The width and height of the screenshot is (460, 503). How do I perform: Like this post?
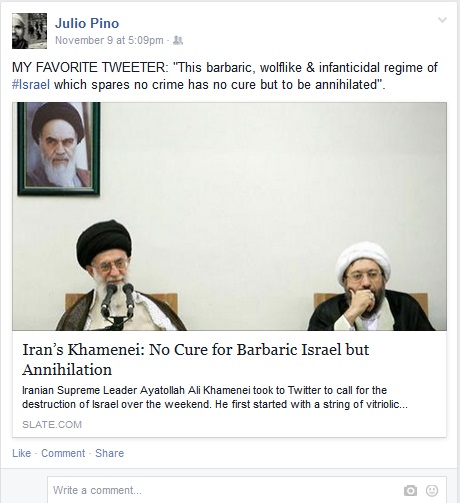[22, 453]
